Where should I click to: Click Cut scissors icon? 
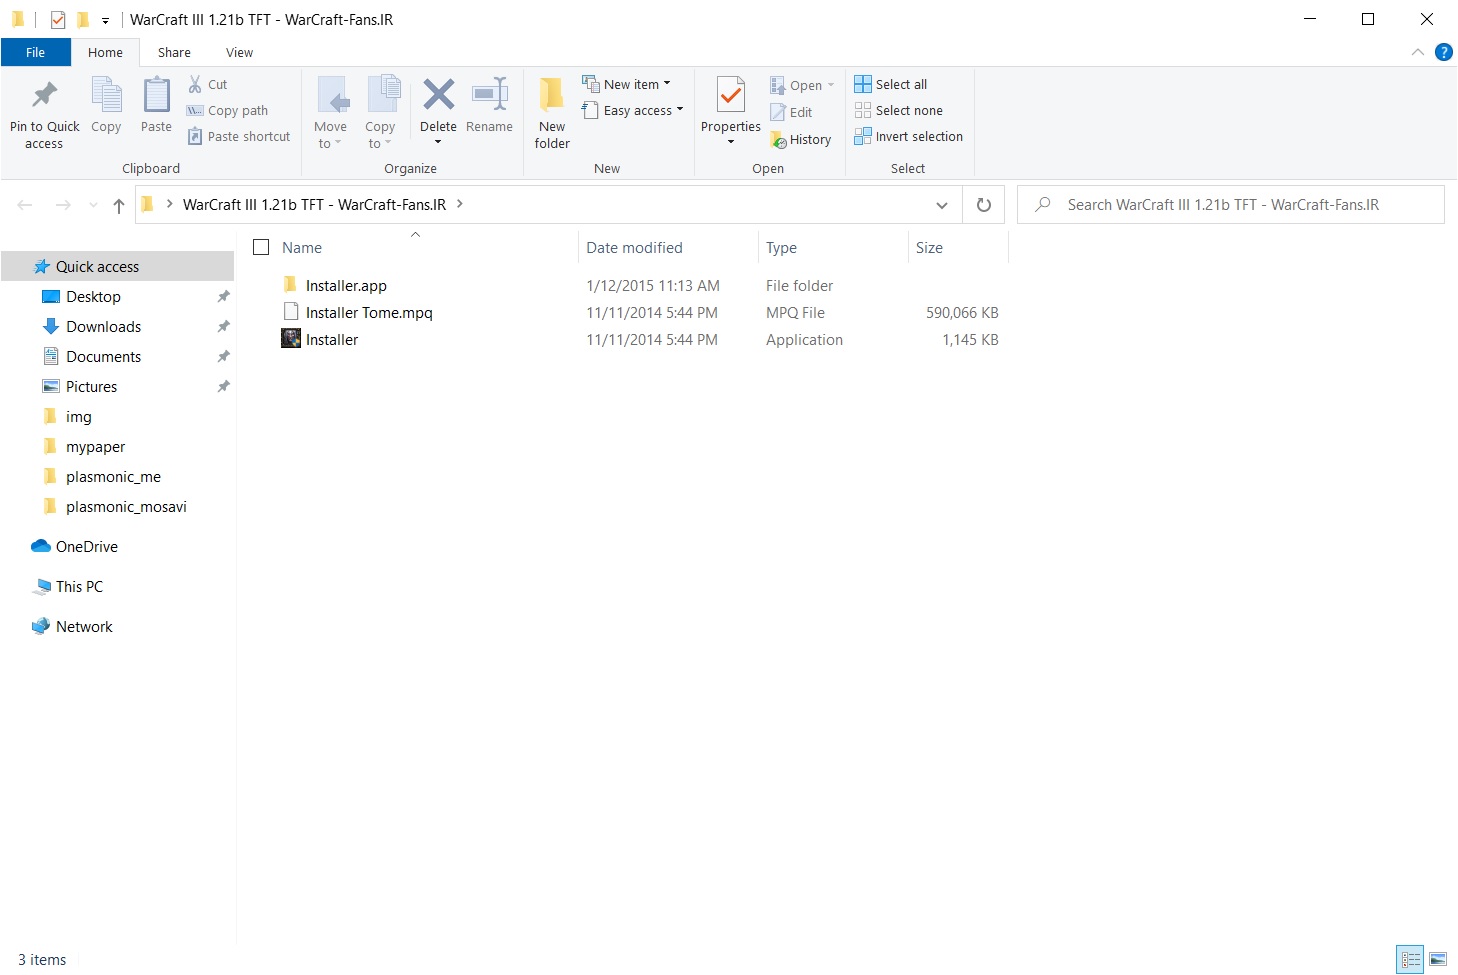(x=195, y=85)
